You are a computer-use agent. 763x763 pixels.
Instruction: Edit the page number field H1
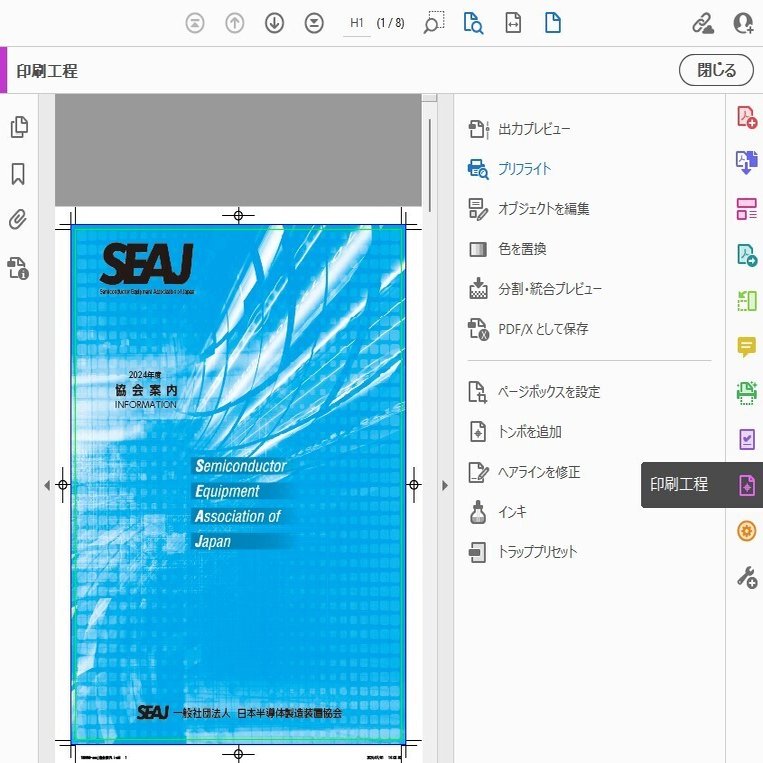pyautogui.click(x=357, y=23)
